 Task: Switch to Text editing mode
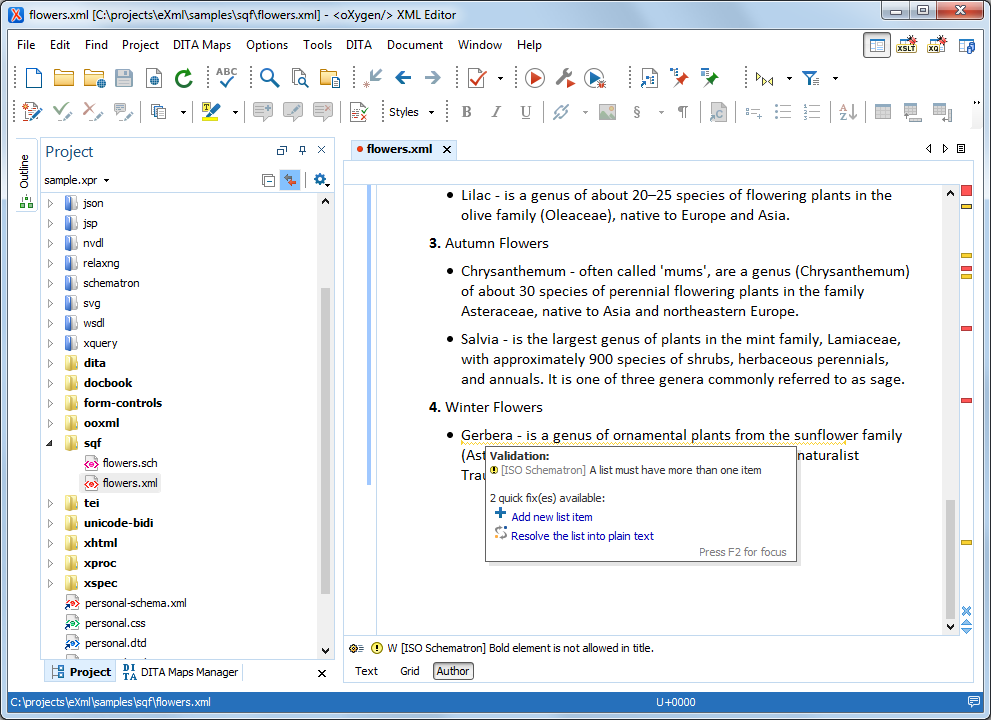click(367, 671)
